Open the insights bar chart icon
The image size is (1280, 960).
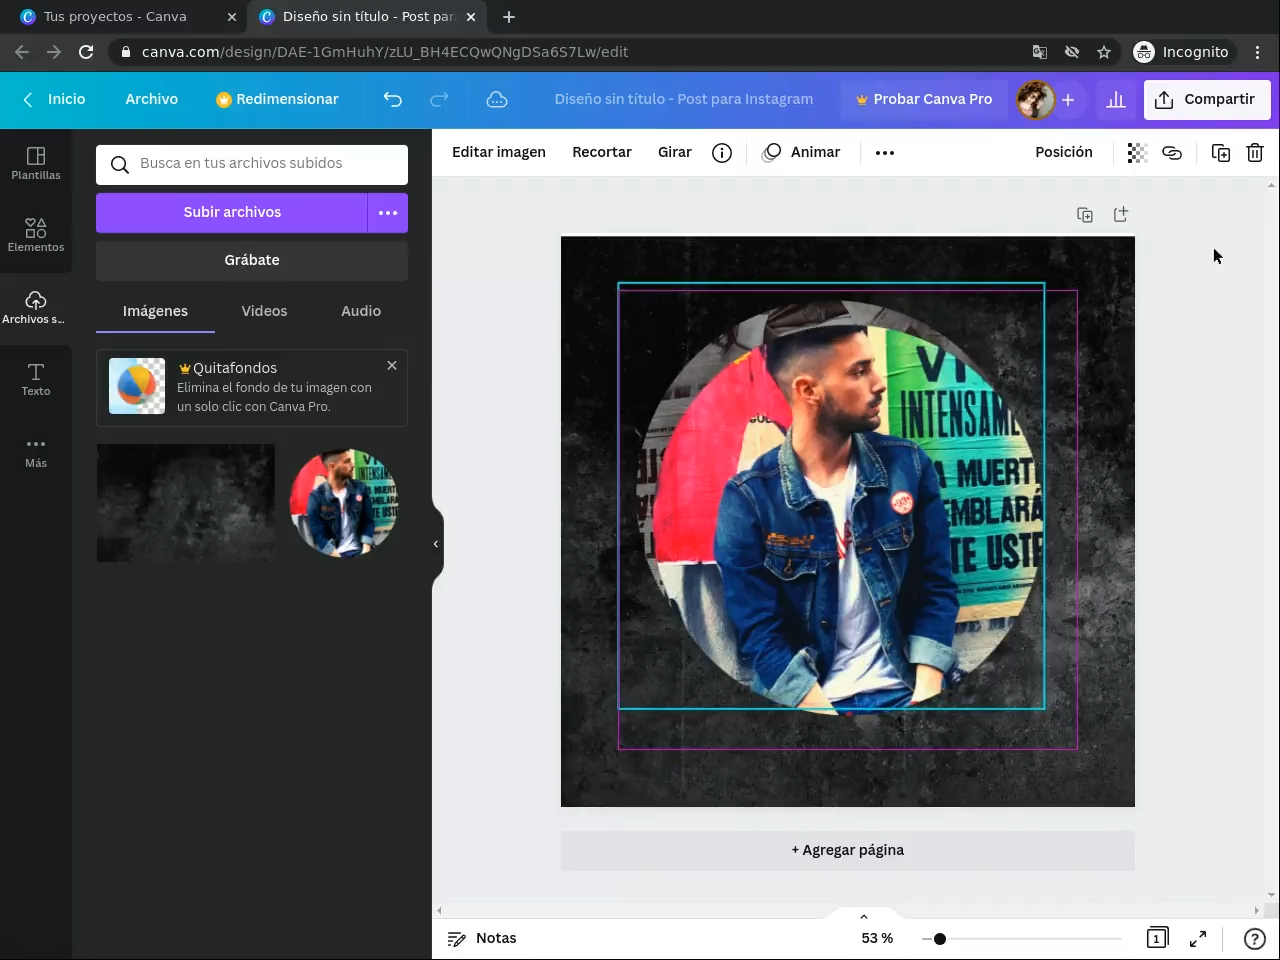[x=1116, y=99]
